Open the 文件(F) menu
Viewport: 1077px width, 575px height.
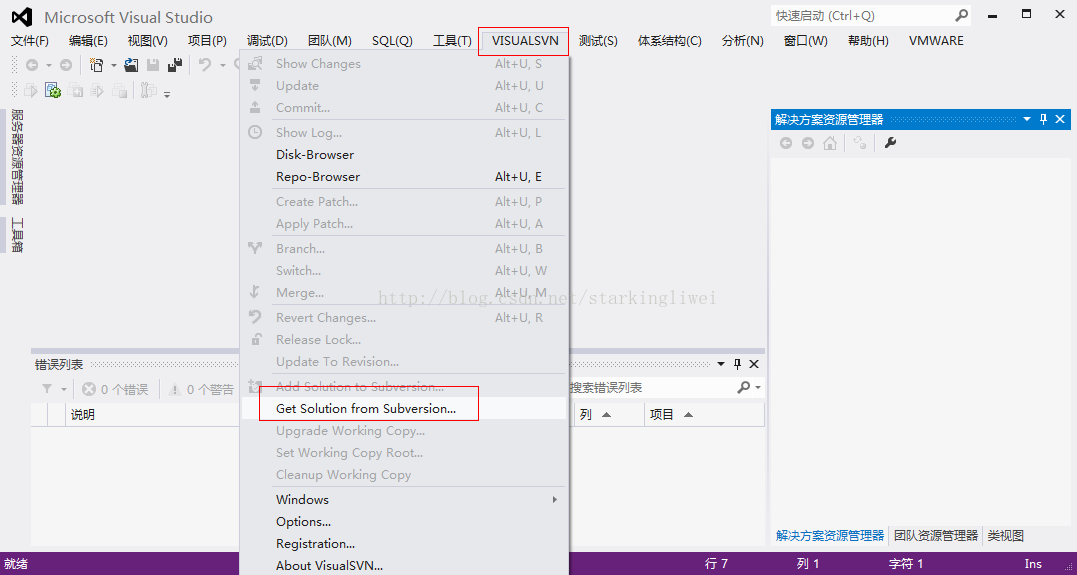(30, 41)
